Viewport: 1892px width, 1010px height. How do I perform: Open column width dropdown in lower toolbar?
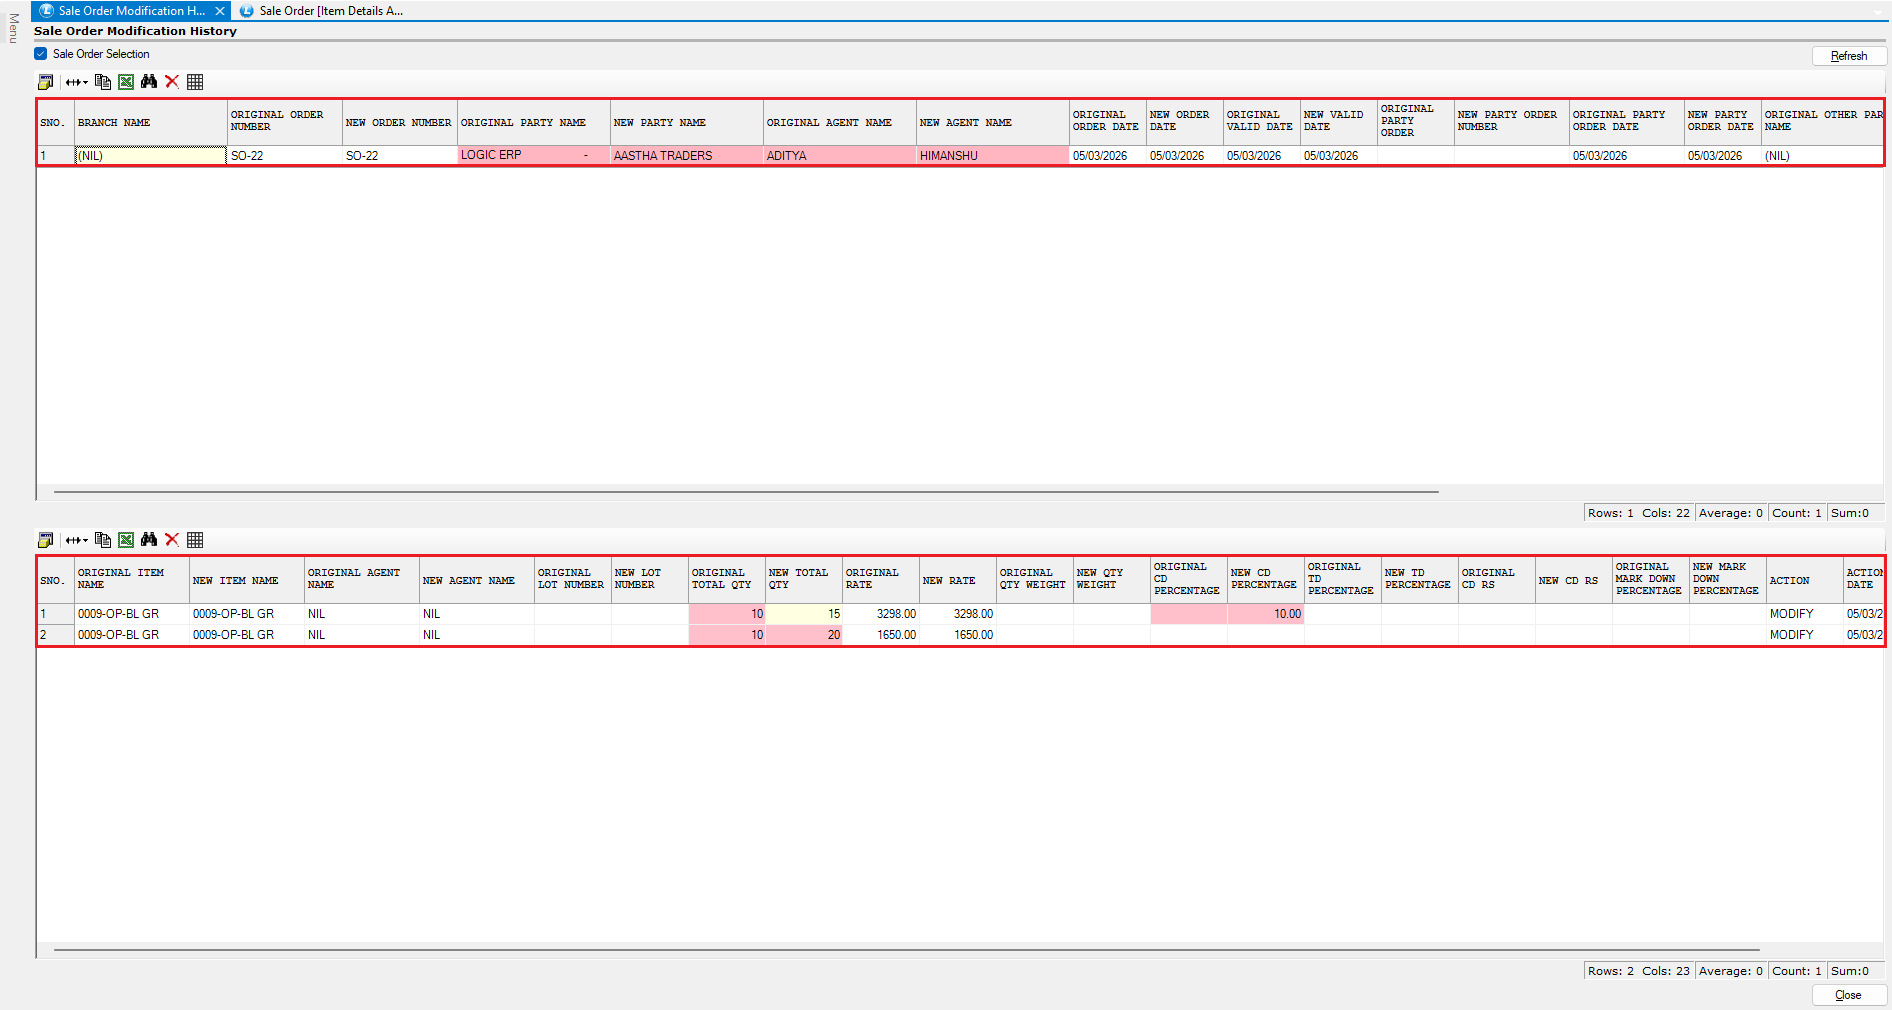click(77, 540)
